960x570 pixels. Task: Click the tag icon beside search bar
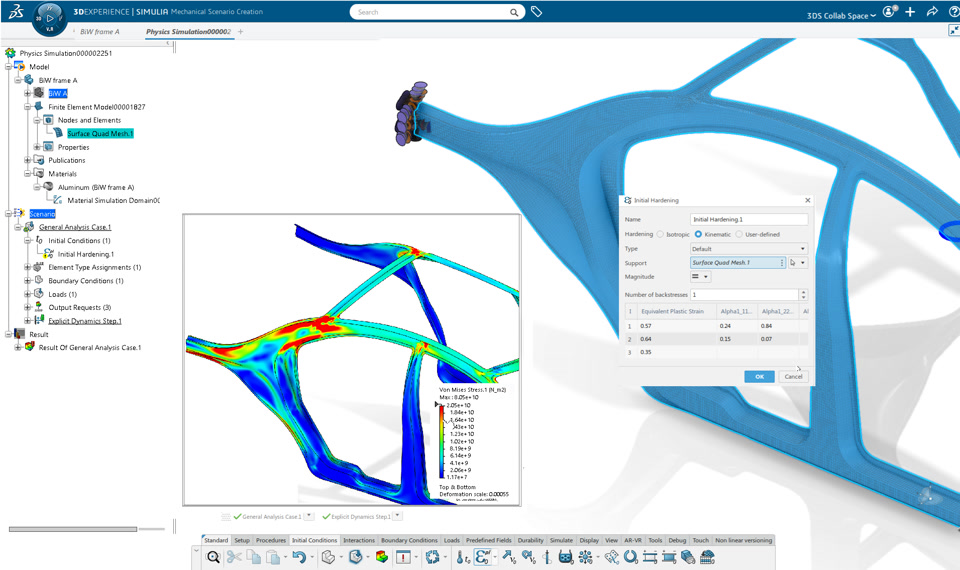pos(536,12)
